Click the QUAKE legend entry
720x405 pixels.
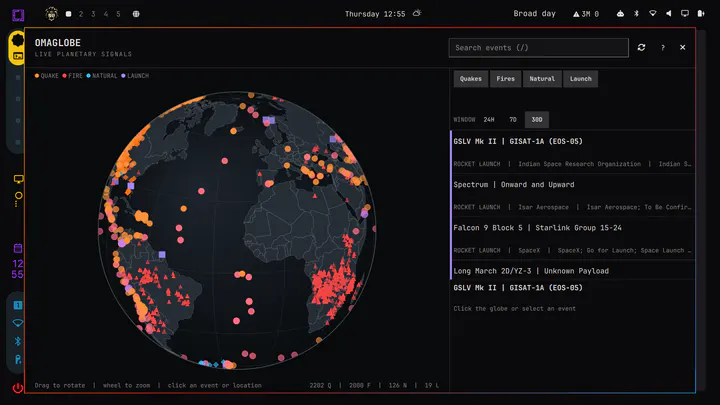tap(46, 76)
